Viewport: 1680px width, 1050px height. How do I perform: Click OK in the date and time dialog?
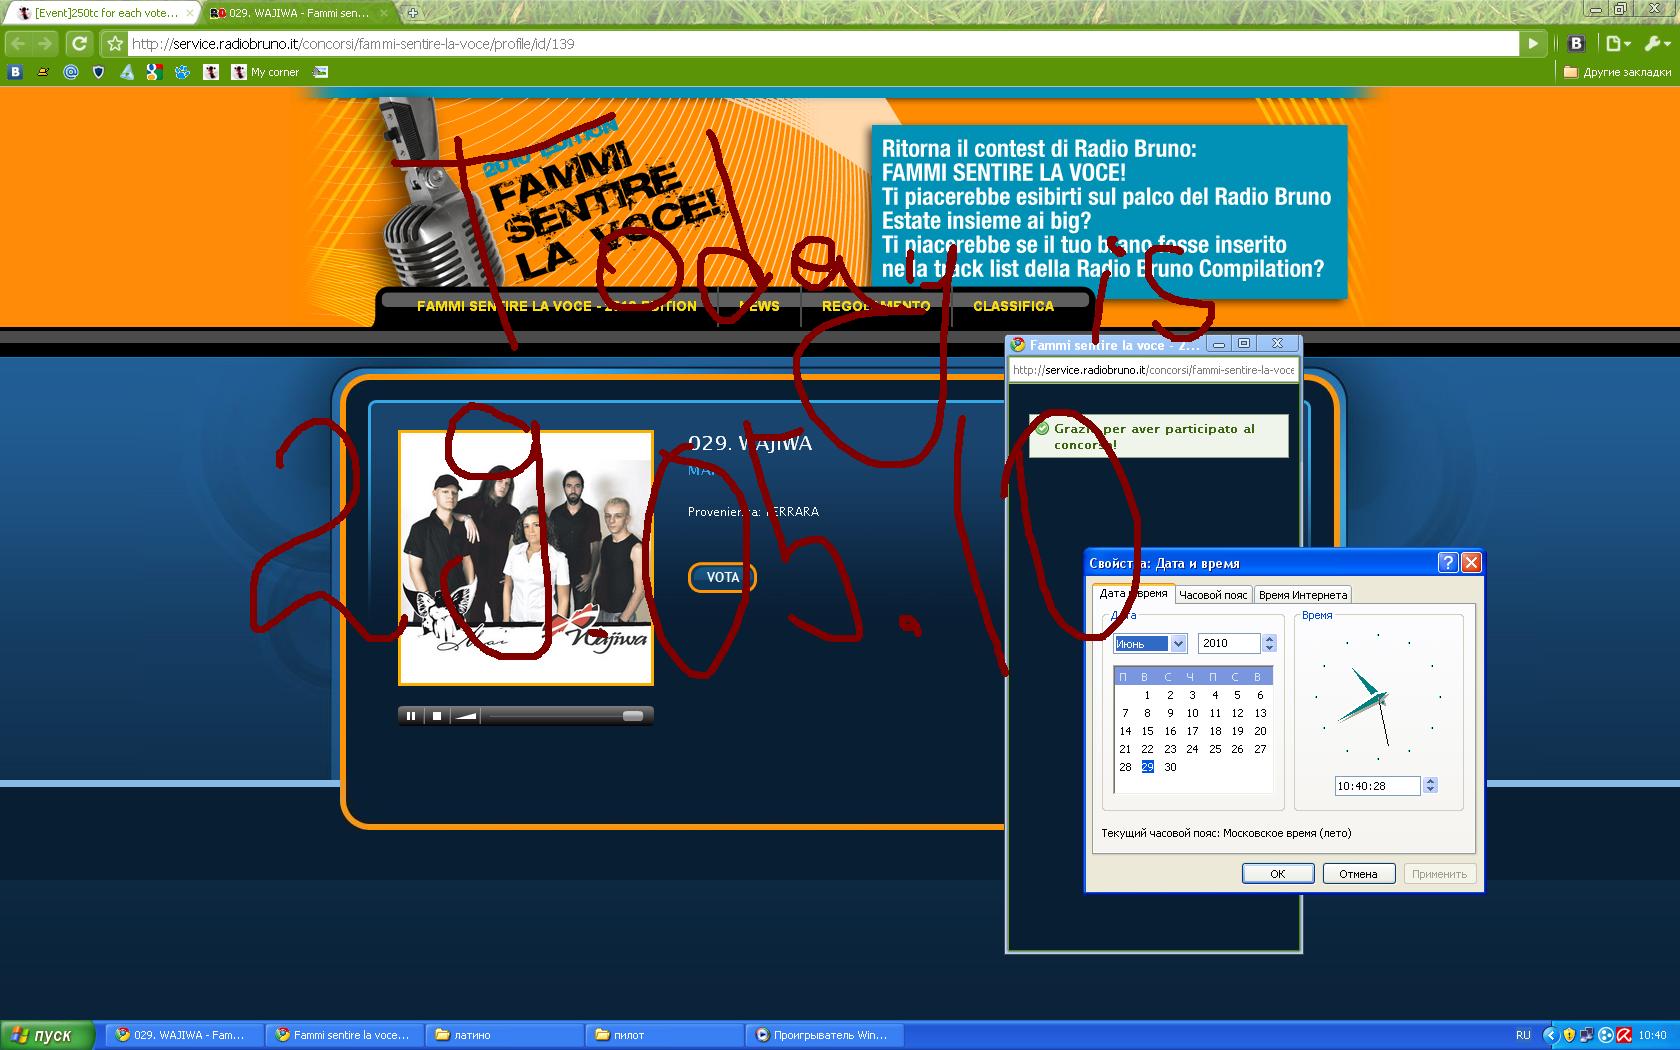(x=1277, y=874)
